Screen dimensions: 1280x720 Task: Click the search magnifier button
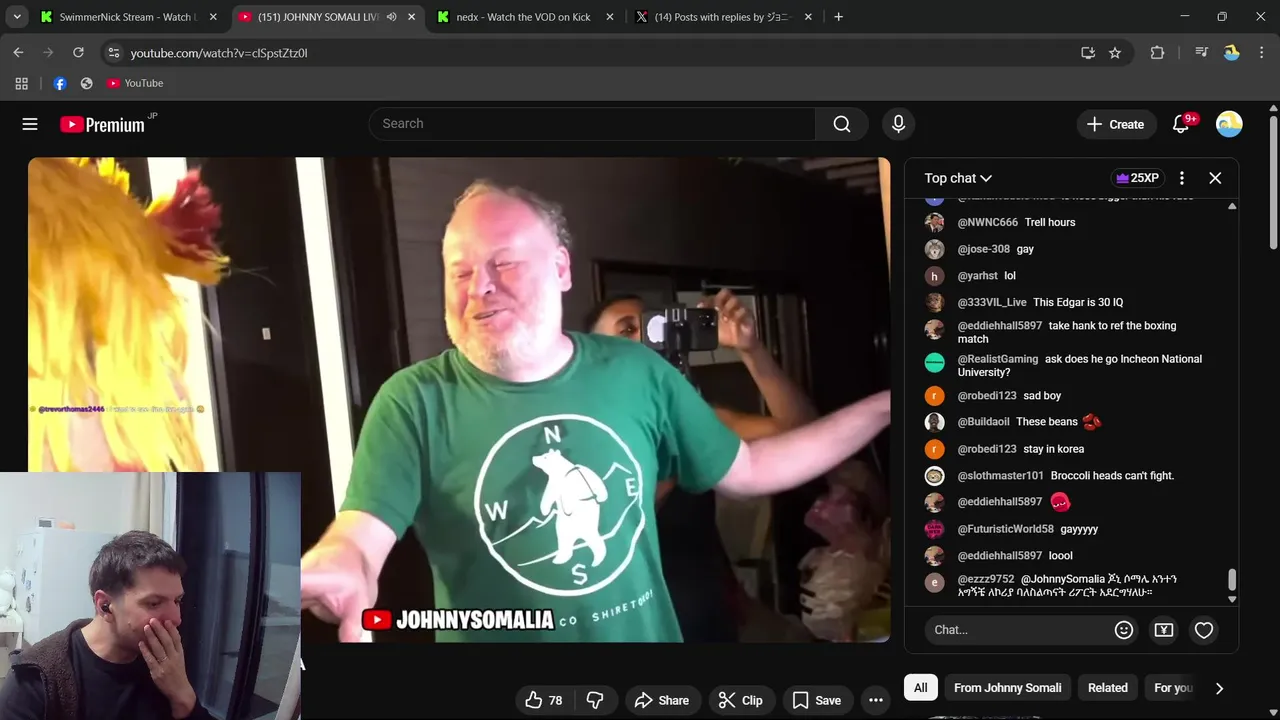[842, 124]
